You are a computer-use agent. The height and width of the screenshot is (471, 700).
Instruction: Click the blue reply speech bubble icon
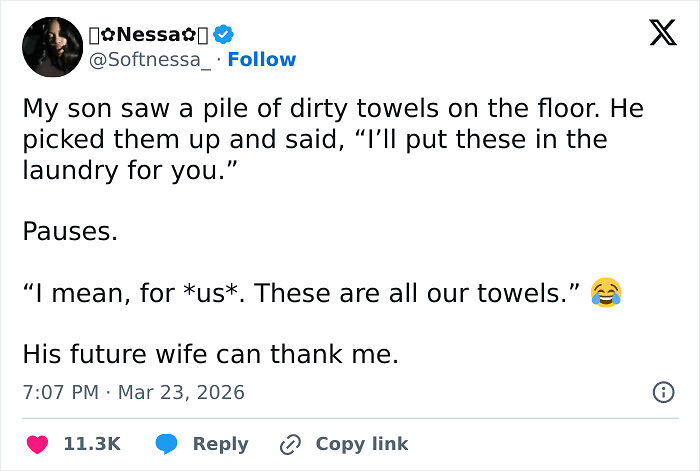pyautogui.click(x=168, y=443)
